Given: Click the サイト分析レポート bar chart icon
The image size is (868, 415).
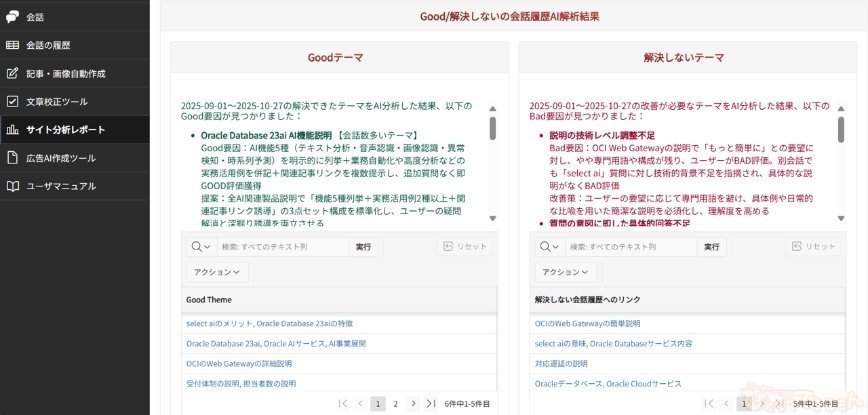Looking at the screenshot, I should pyautogui.click(x=12, y=129).
